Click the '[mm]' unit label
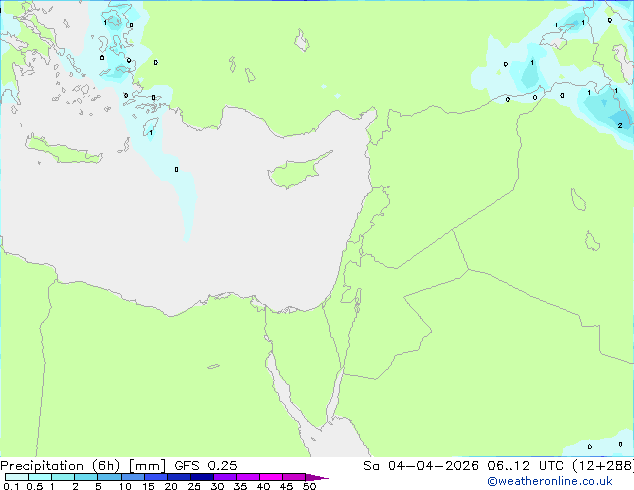 (x=147, y=466)
